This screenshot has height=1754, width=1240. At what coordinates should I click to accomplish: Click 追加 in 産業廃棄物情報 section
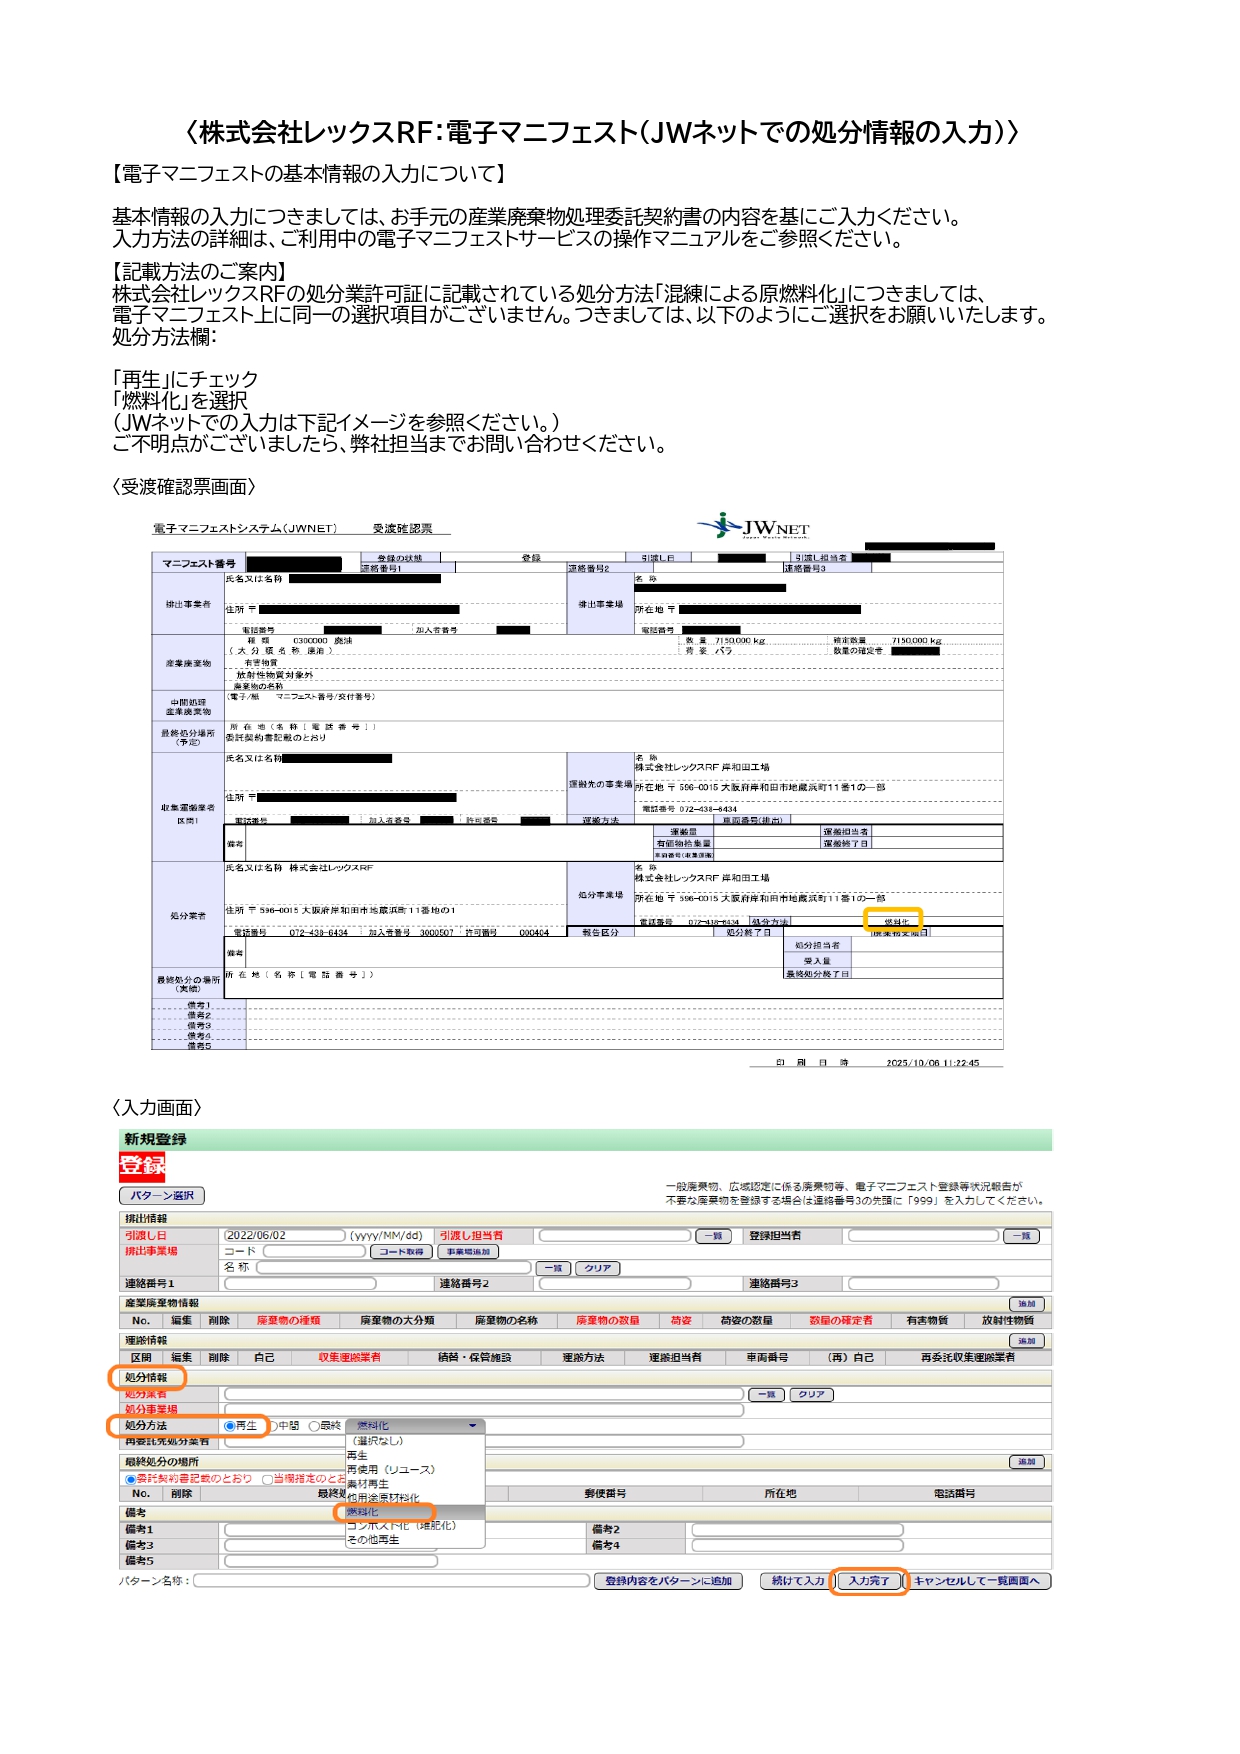click(1026, 1304)
